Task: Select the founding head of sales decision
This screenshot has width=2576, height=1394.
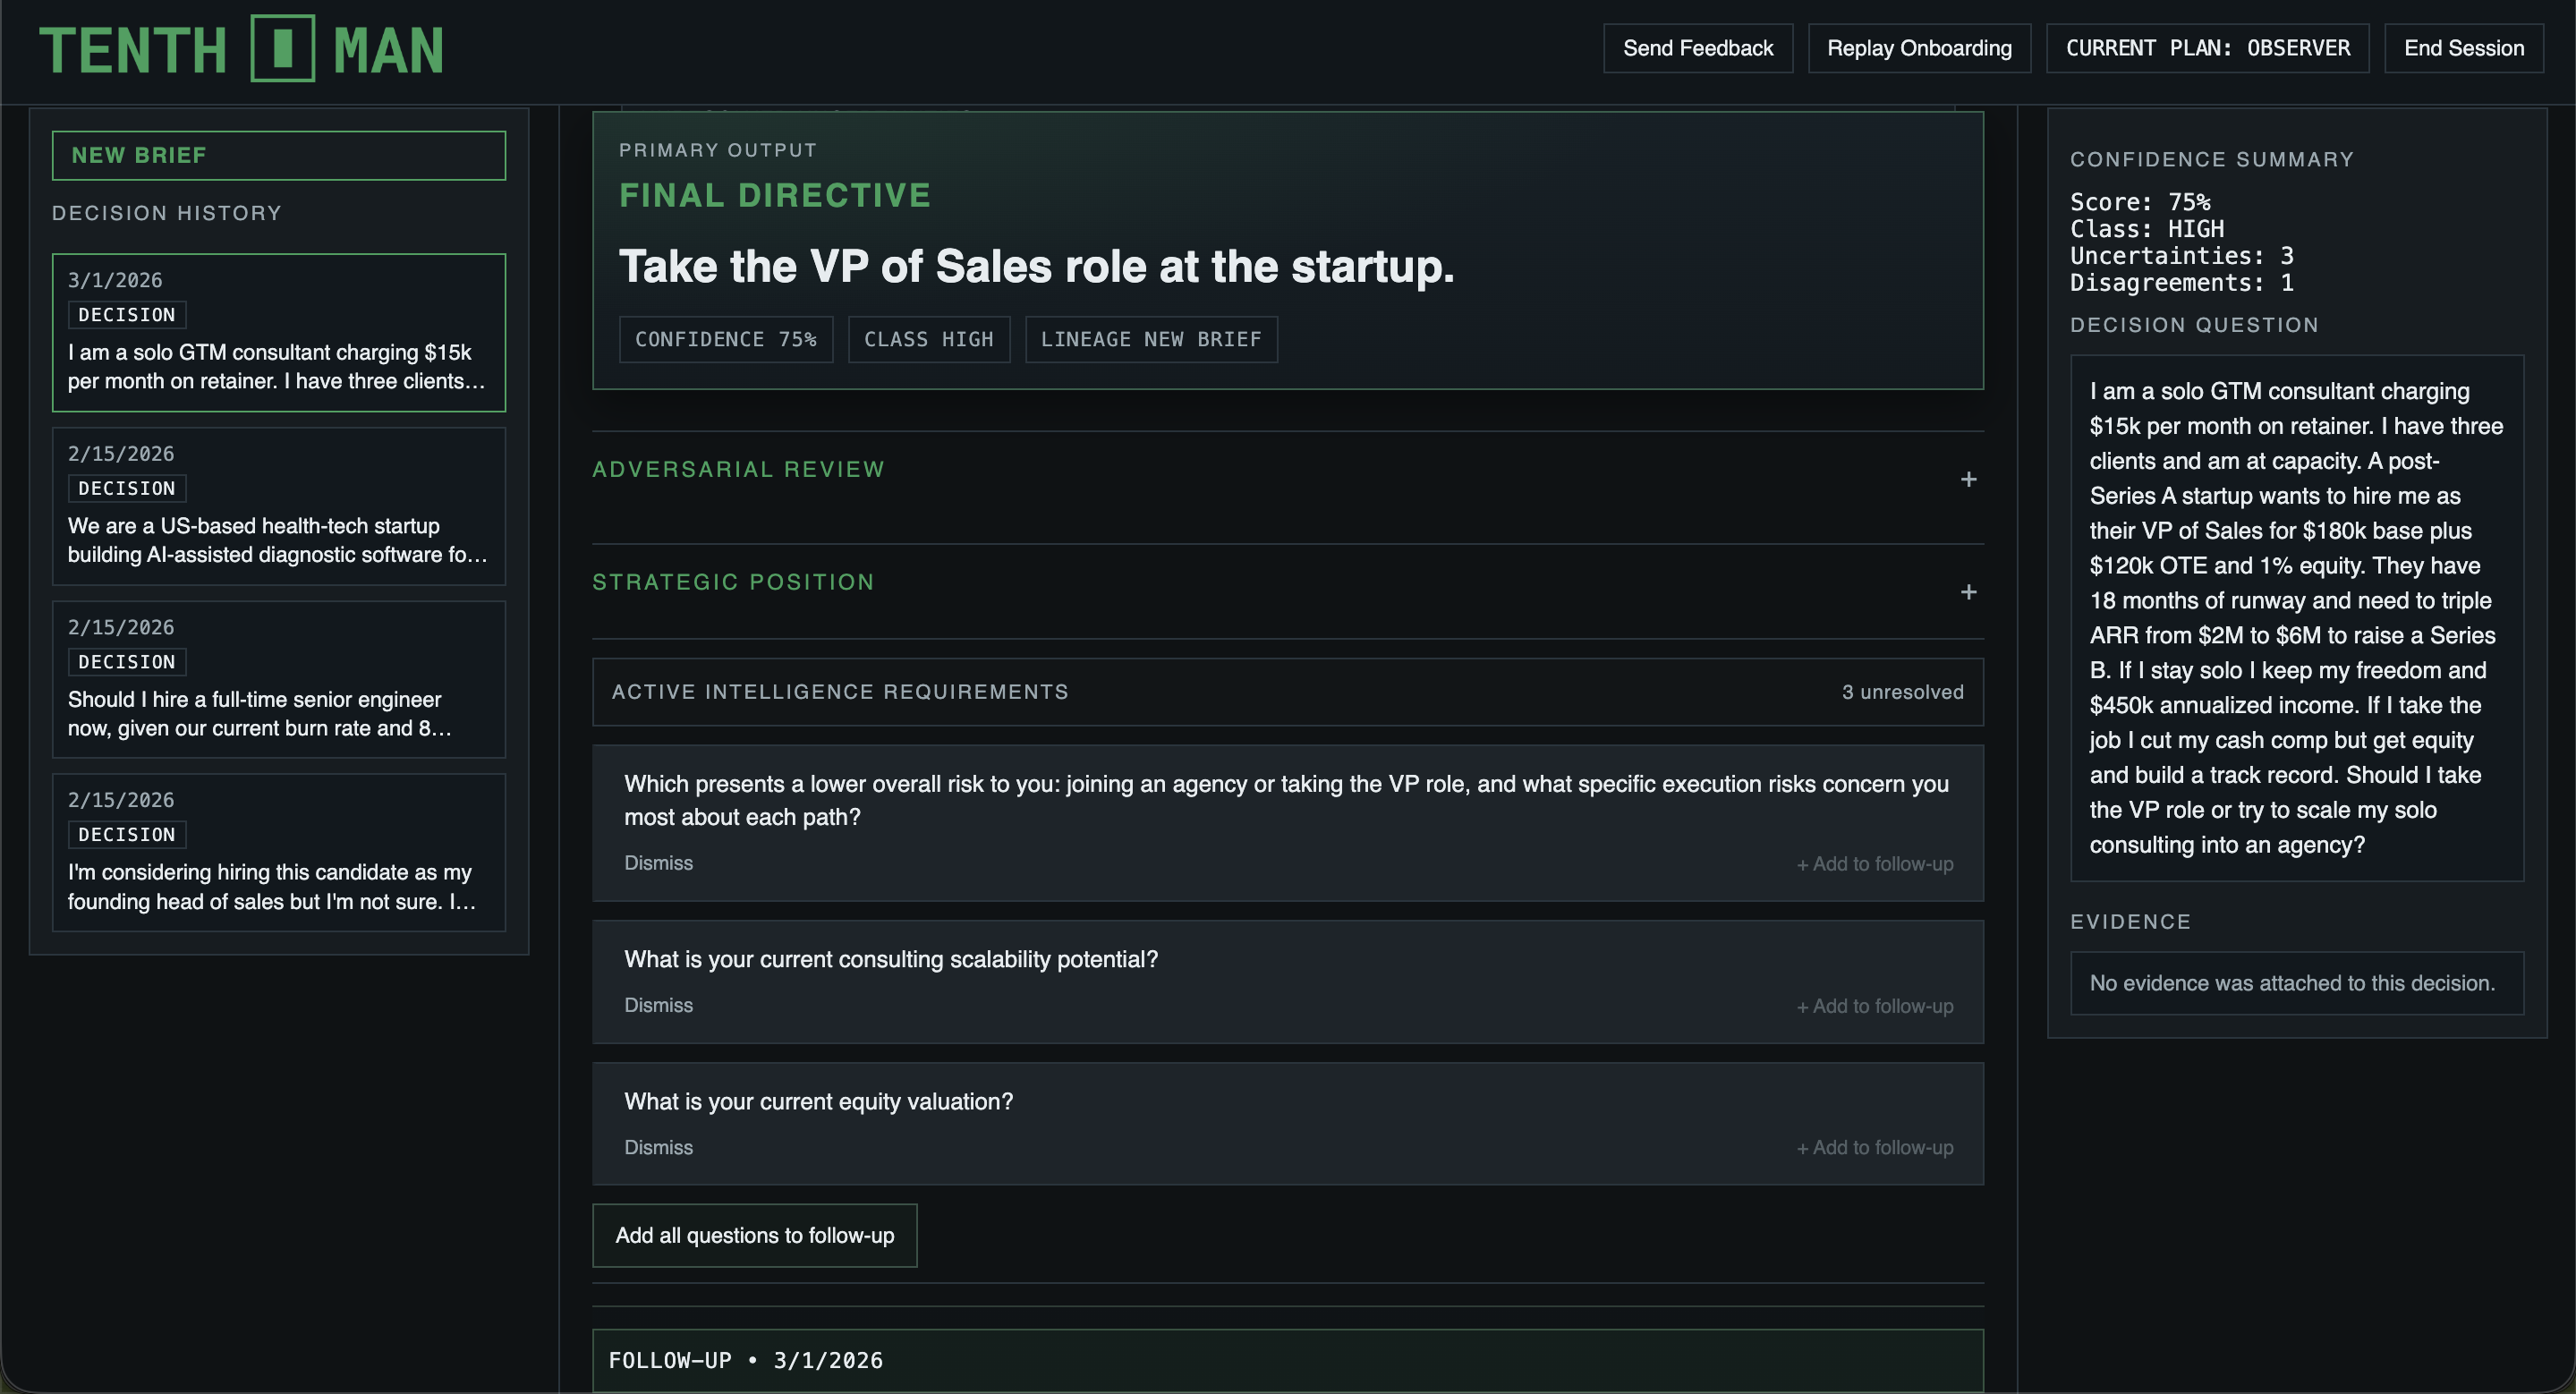Action: [x=278, y=853]
